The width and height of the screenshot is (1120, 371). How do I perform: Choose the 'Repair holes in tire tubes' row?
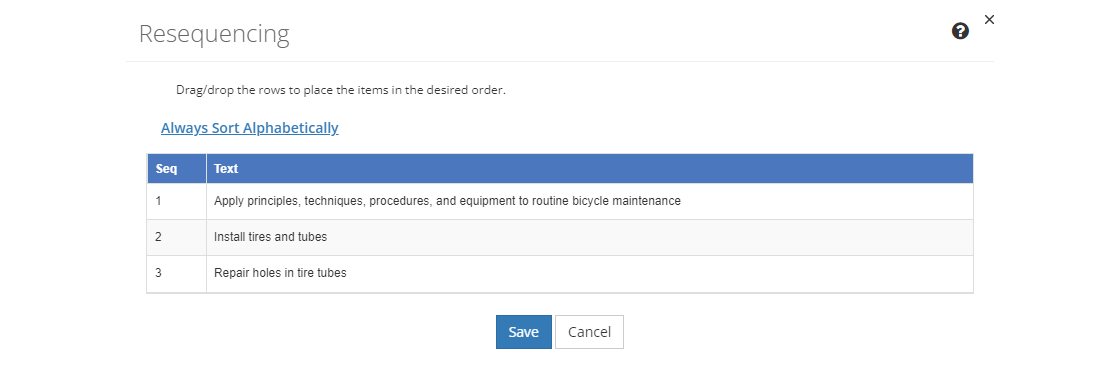[x=560, y=274]
